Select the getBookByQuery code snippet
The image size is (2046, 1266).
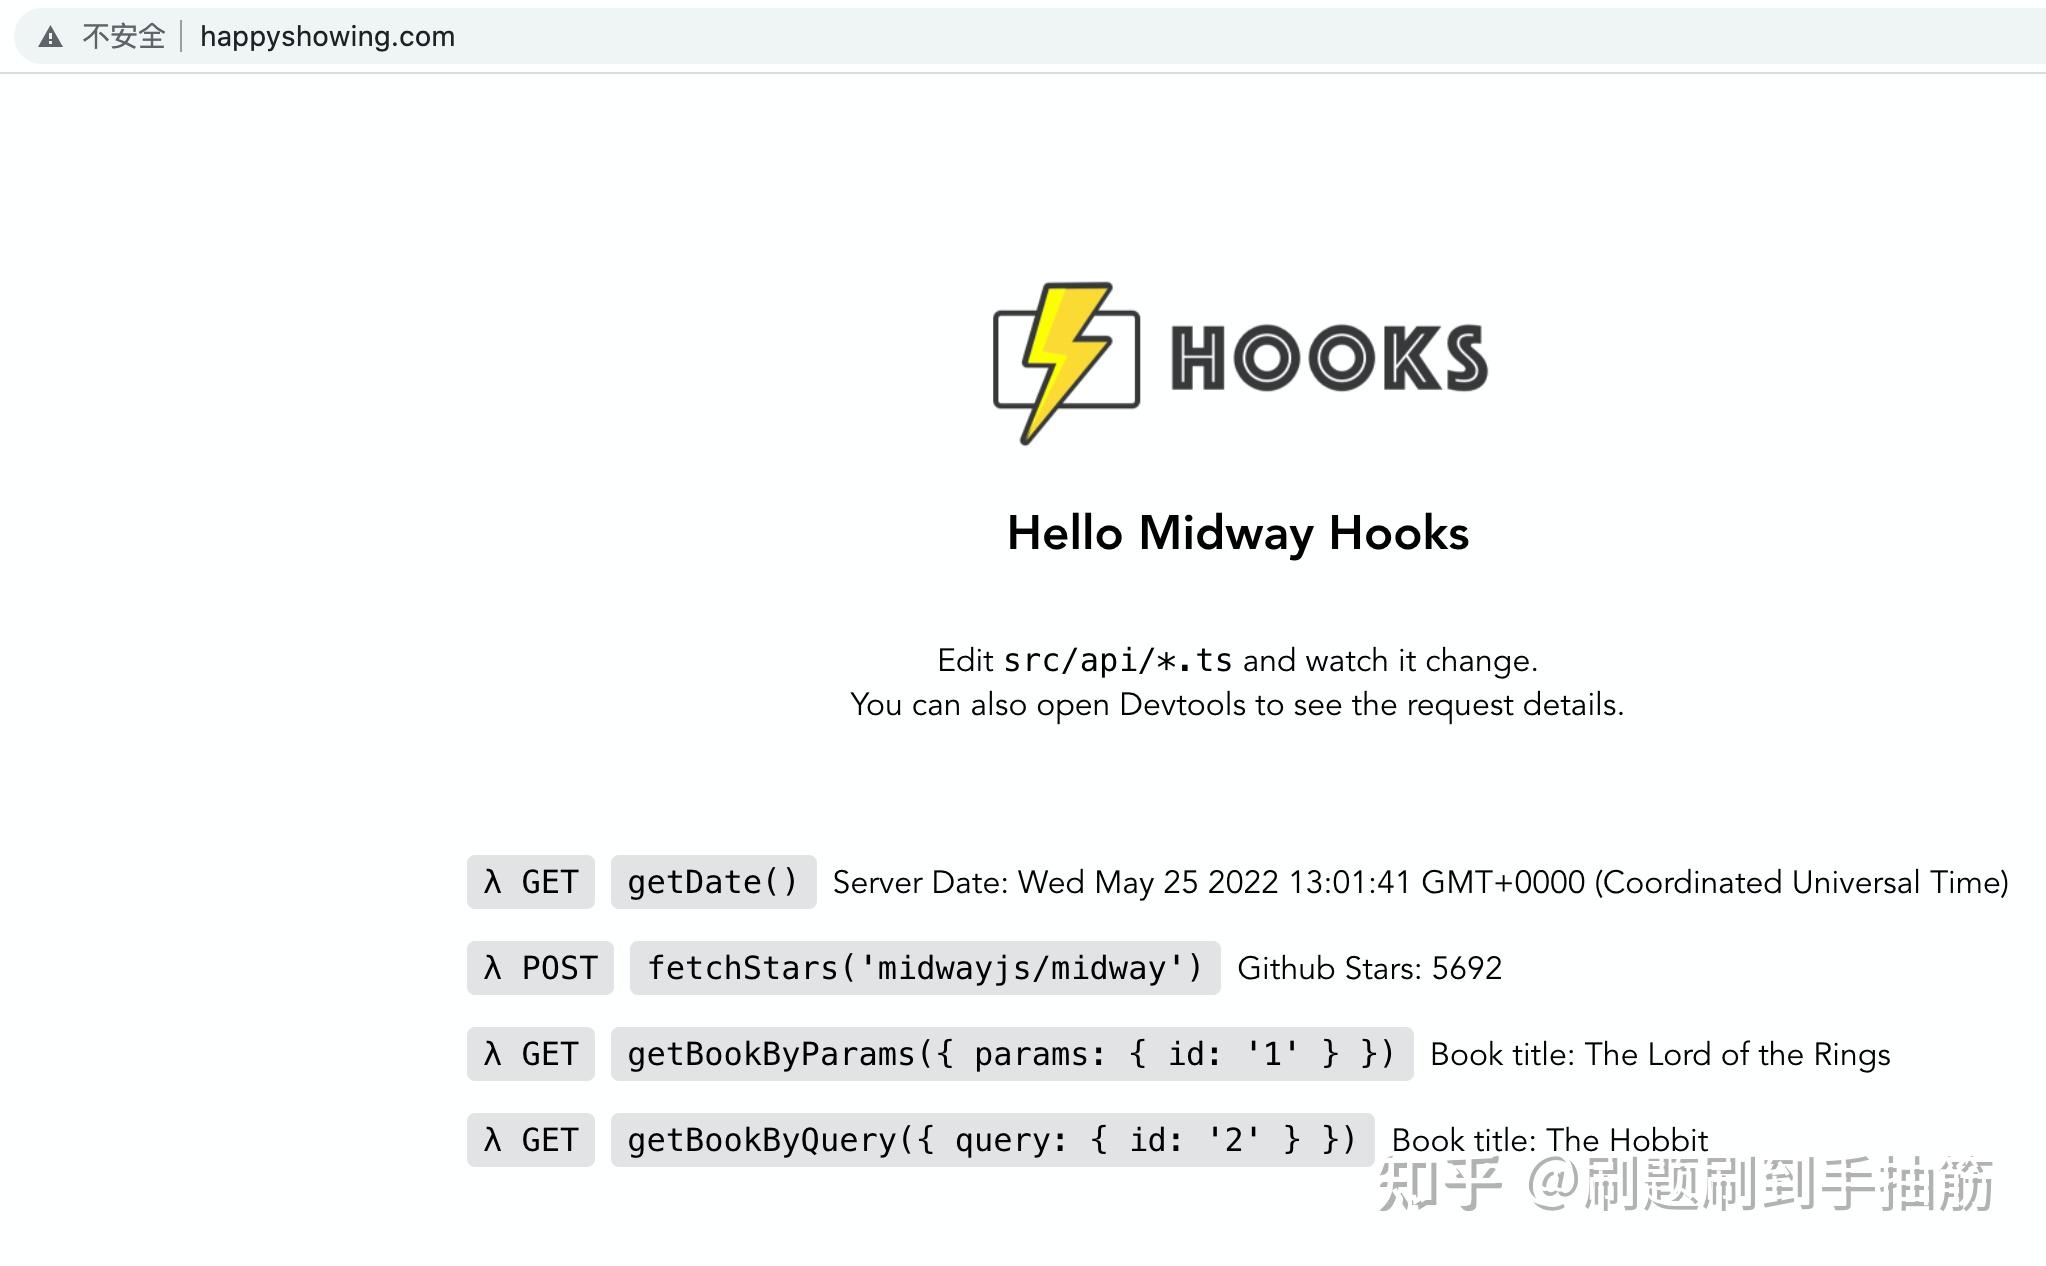click(x=990, y=1139)
